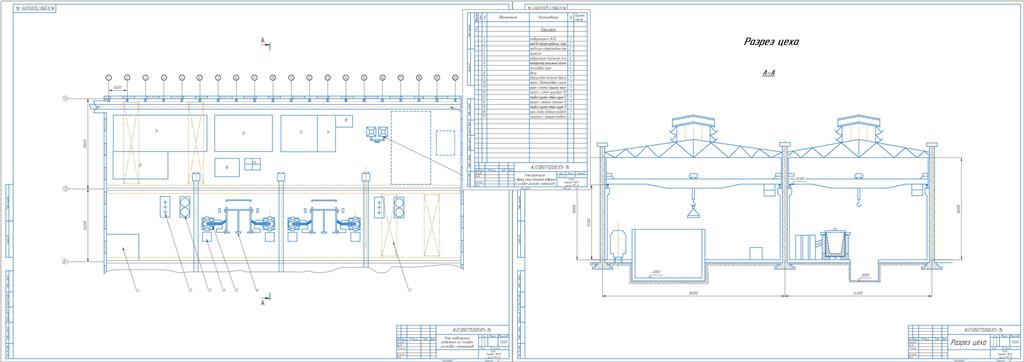Viewport: 1024px width, 362px height.
Task: Click the last grid axis bubble in the top row
Action: point(455,77)
